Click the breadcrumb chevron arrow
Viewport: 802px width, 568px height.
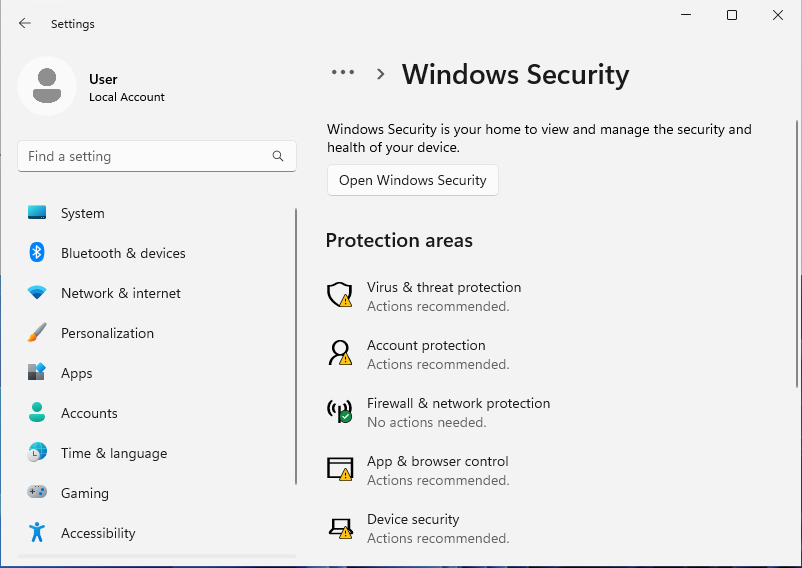tap(380, 74)
